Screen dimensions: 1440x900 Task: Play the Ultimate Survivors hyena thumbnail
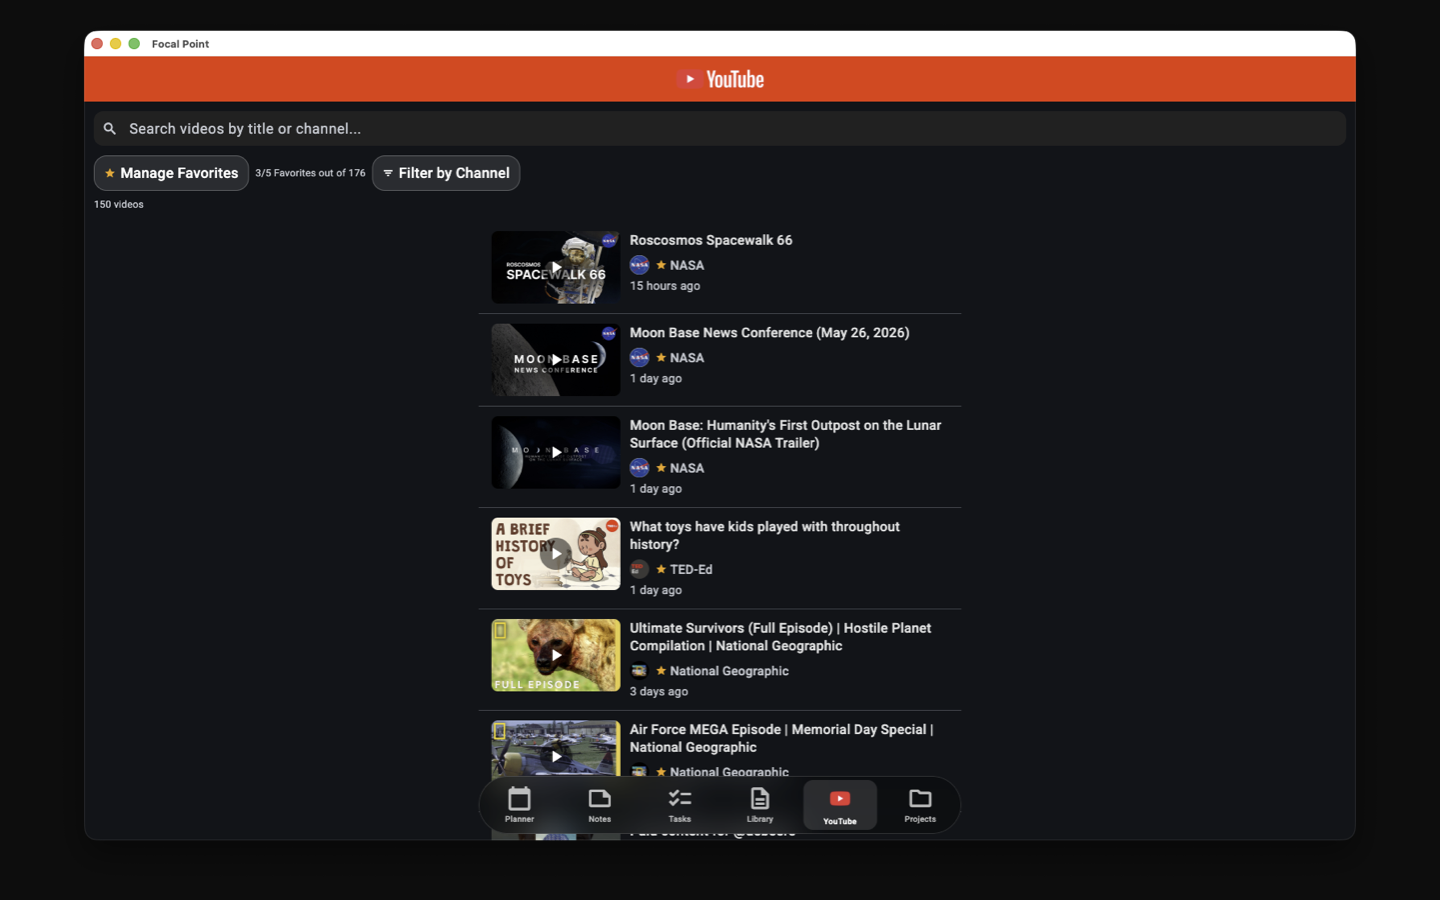tap(556, 655)
